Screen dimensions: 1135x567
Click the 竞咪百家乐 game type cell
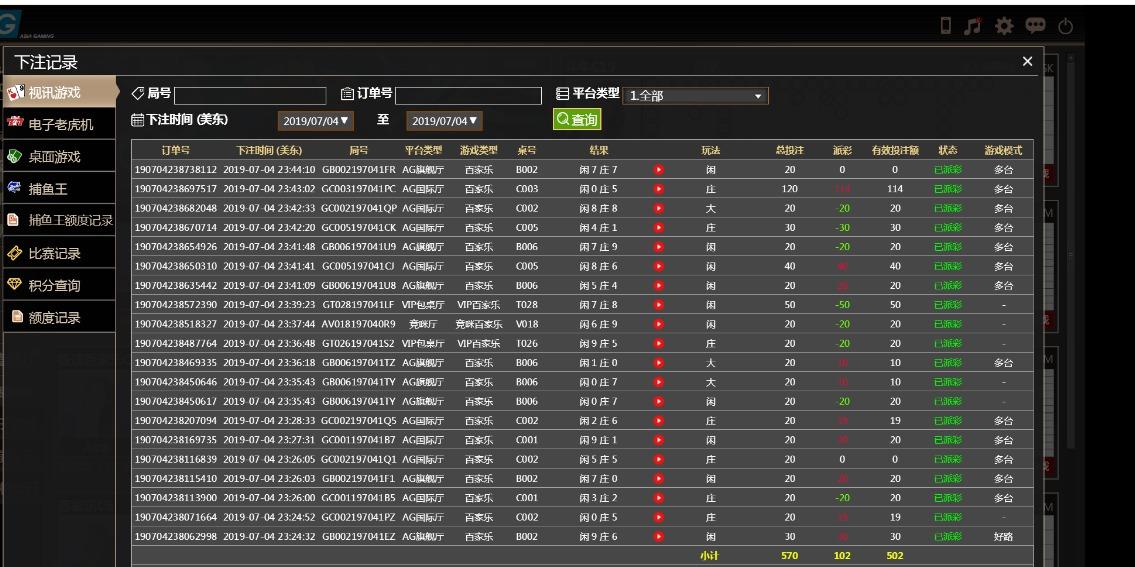pos(479,324)
